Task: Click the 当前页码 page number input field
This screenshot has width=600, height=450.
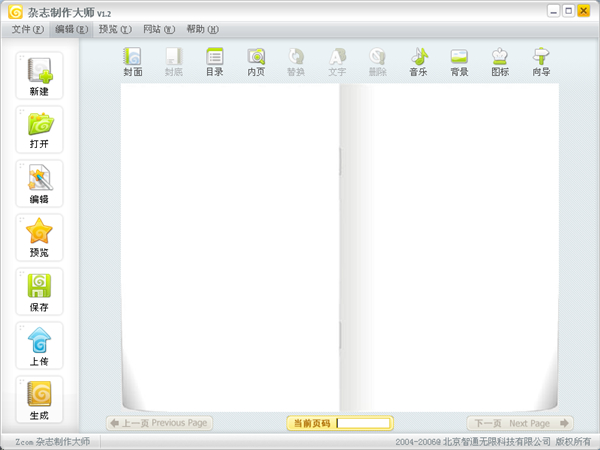Action: 364,424
